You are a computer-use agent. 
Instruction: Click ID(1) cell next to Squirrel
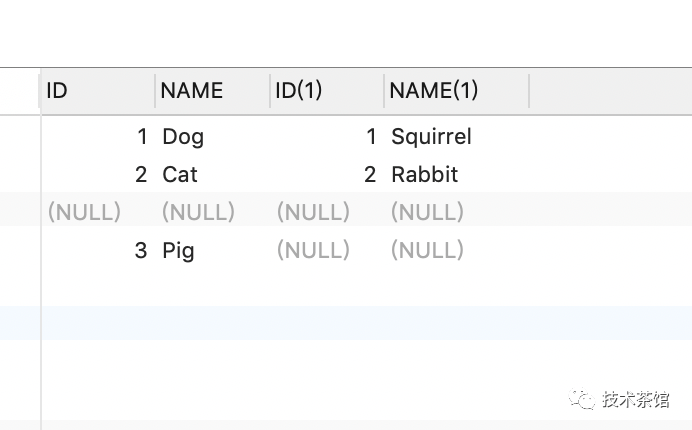pos(370,137)
